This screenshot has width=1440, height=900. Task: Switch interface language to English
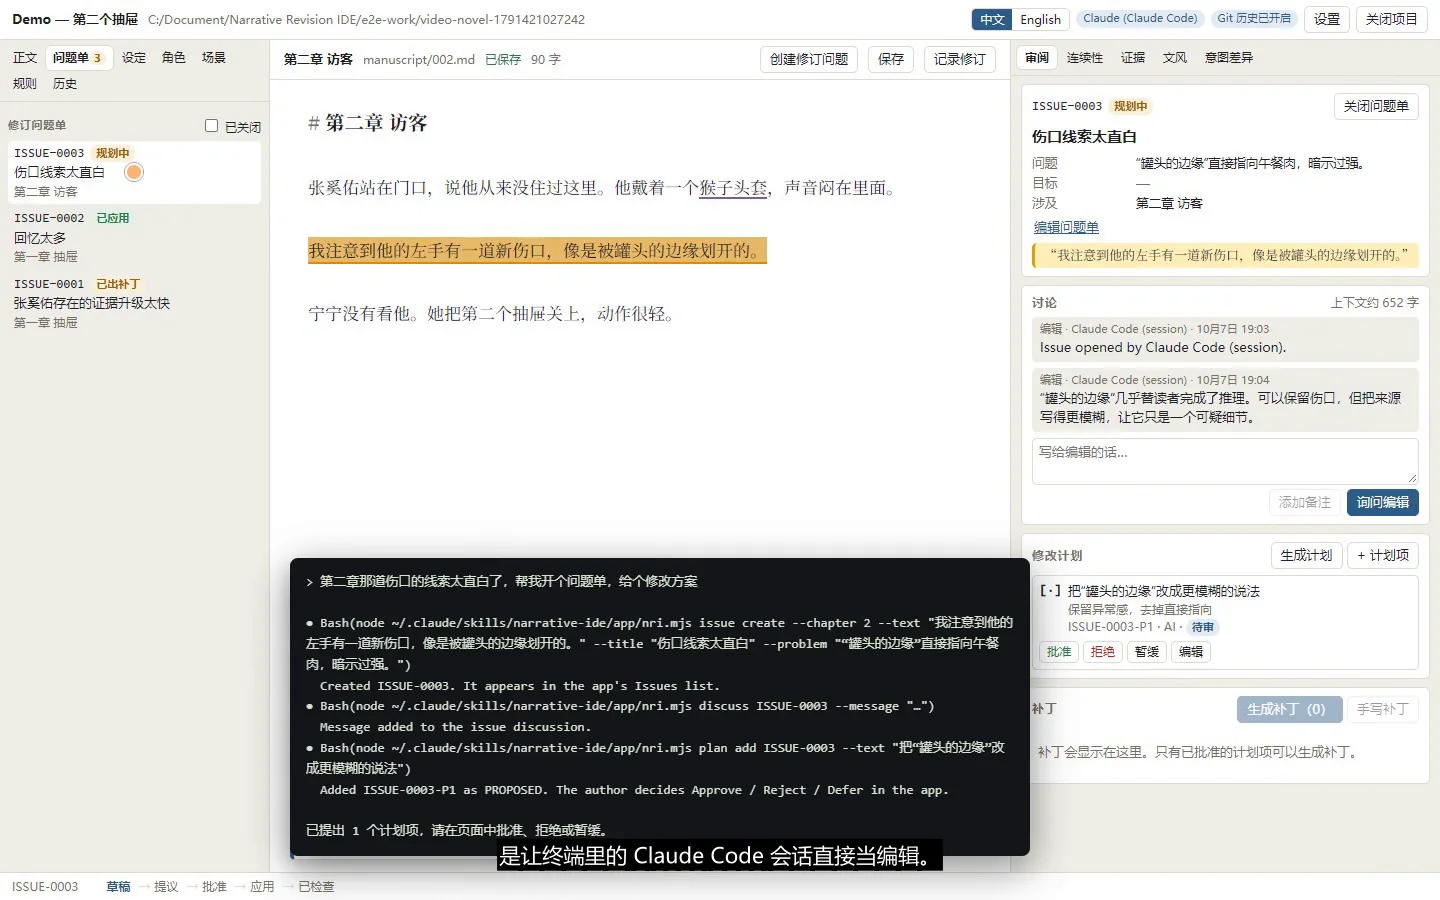click(1040, 19)
